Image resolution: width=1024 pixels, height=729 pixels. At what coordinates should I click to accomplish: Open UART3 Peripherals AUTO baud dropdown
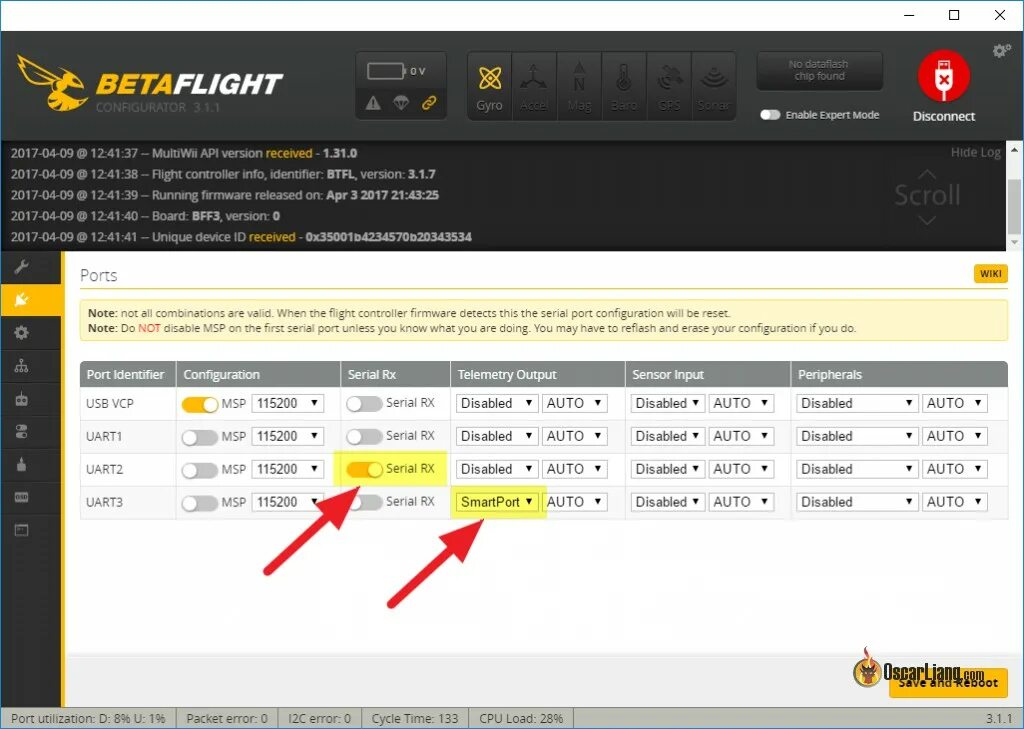pyautogui.click(x=954, y=502)
